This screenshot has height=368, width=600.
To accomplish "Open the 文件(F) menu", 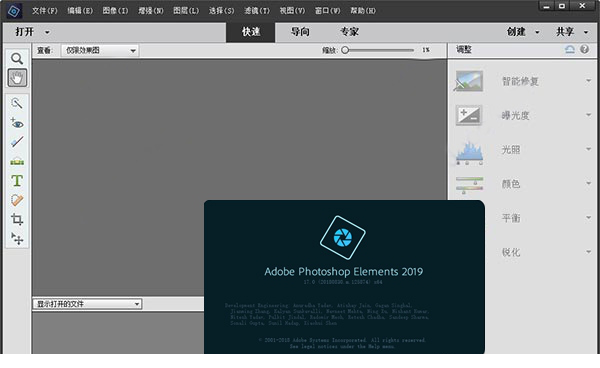I will pos(44,11).
